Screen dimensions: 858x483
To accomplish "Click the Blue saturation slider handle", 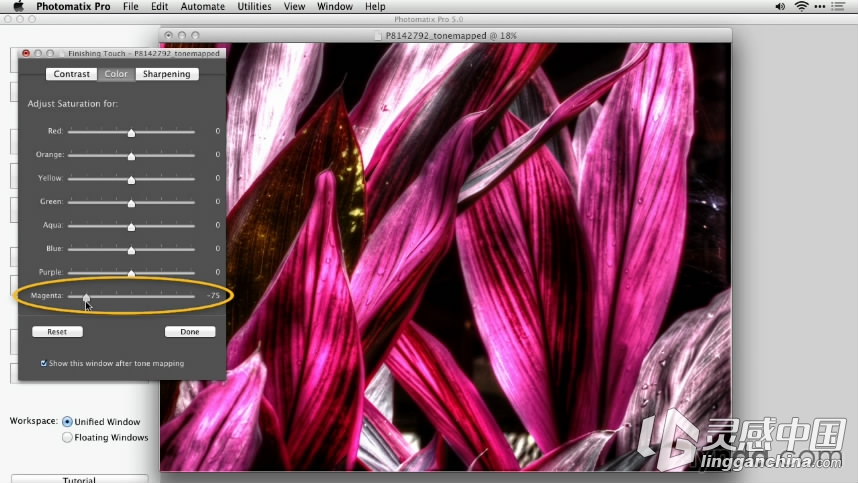I will (131, 251).
